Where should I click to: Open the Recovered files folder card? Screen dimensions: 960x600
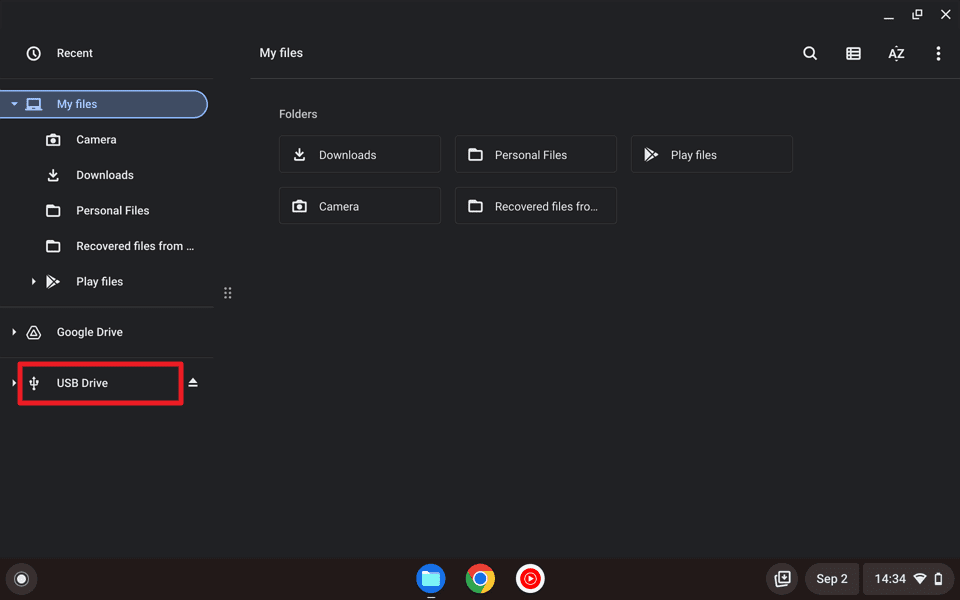pos(535,205)
